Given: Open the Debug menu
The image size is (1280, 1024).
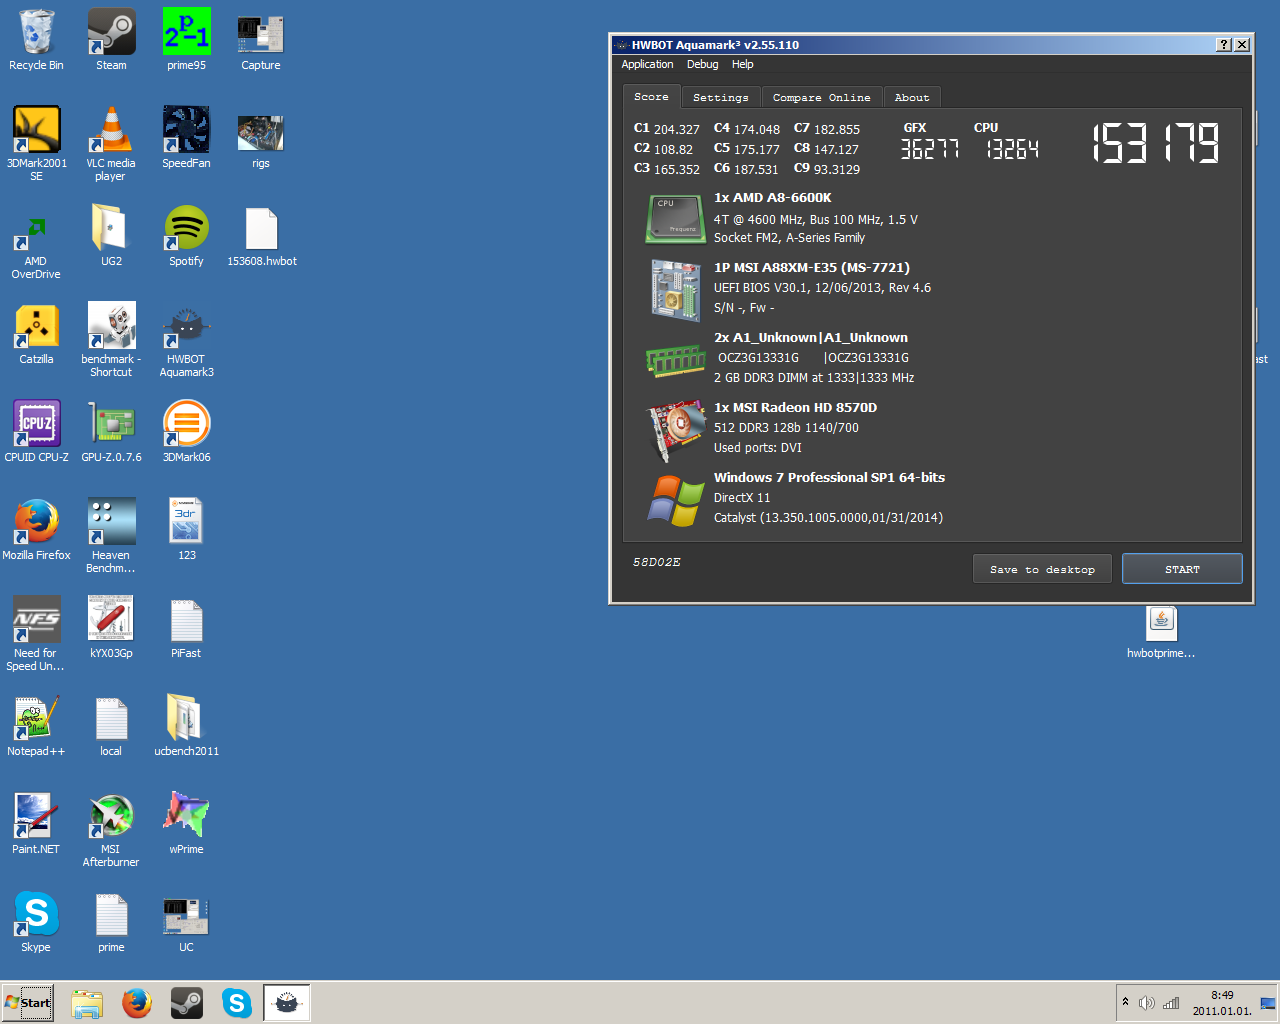Looking at the screenshot, I should [702, 64].
